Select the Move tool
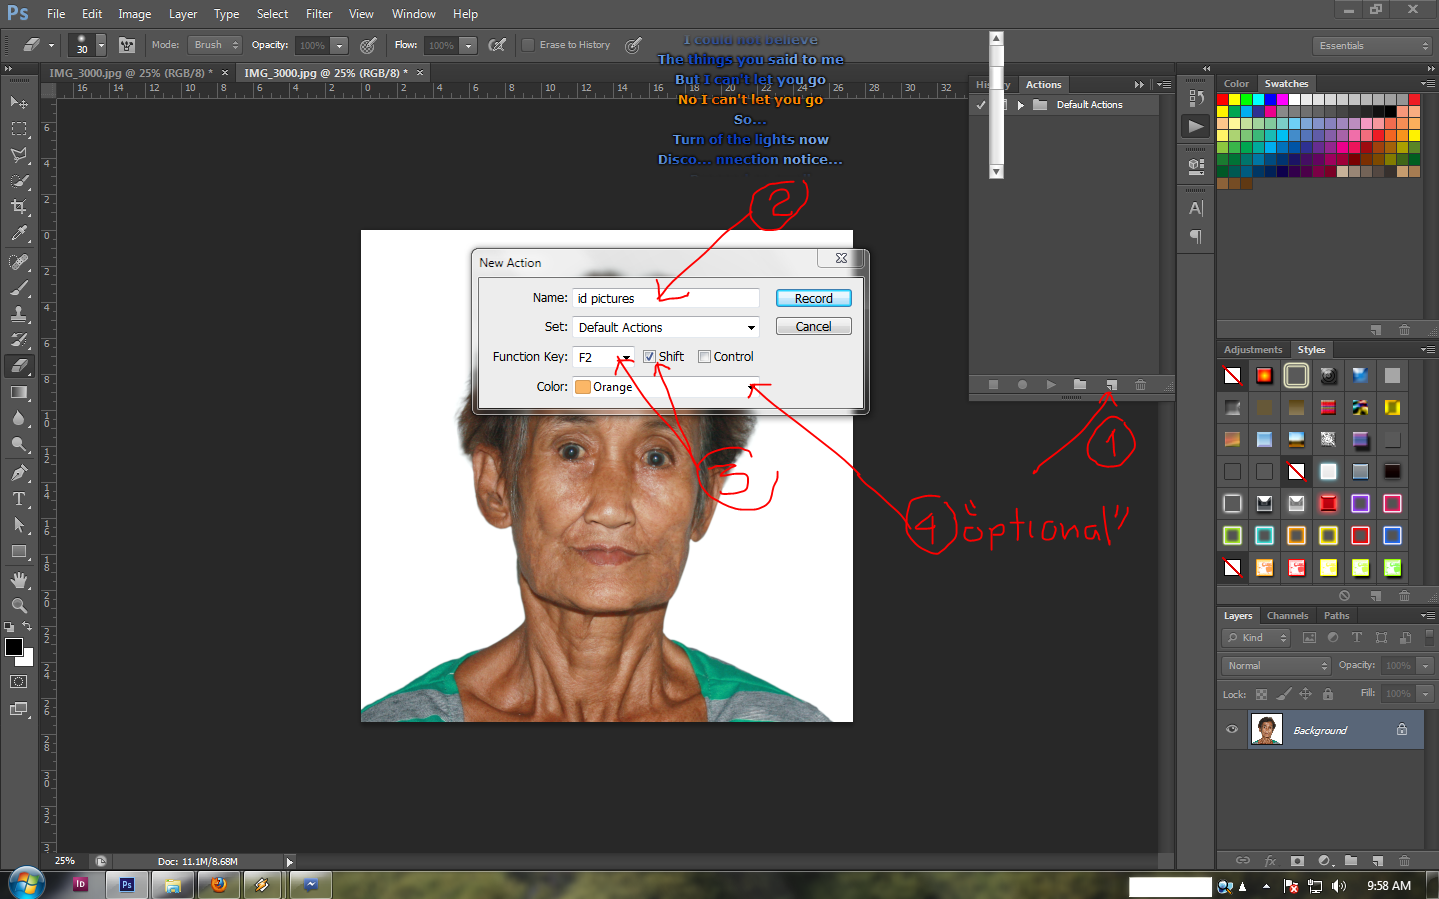 (x=19, y=102)
